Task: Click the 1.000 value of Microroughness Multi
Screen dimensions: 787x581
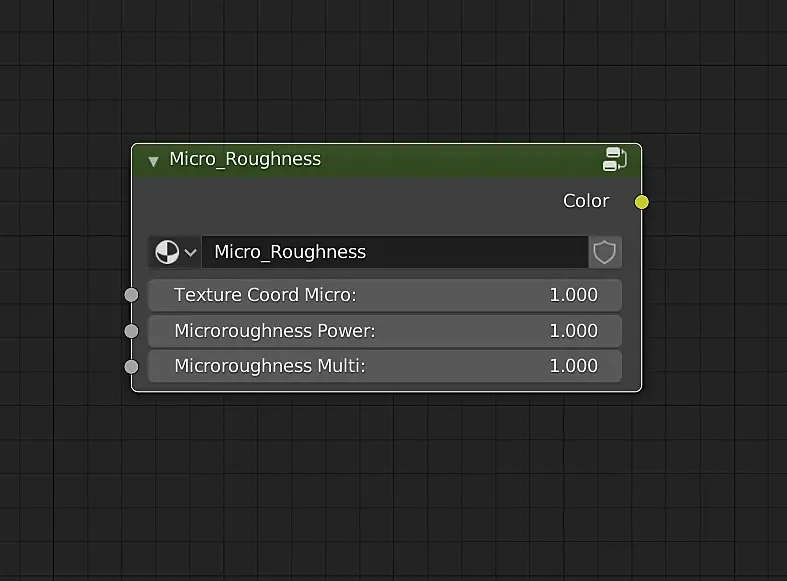Action: (573, 366)
